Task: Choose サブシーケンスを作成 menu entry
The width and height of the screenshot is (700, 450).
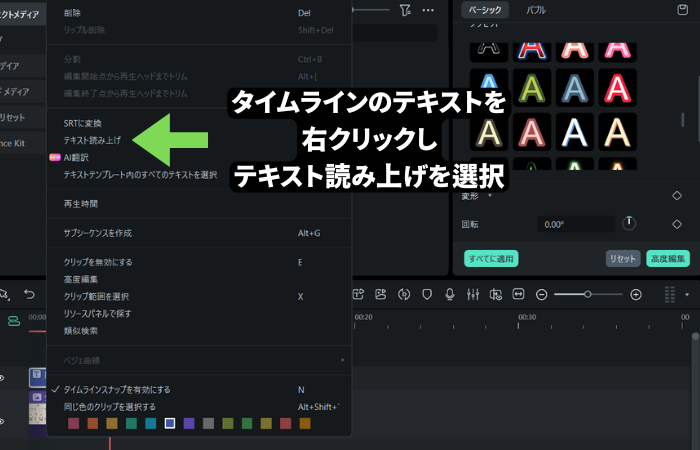Action: [199, 233]
